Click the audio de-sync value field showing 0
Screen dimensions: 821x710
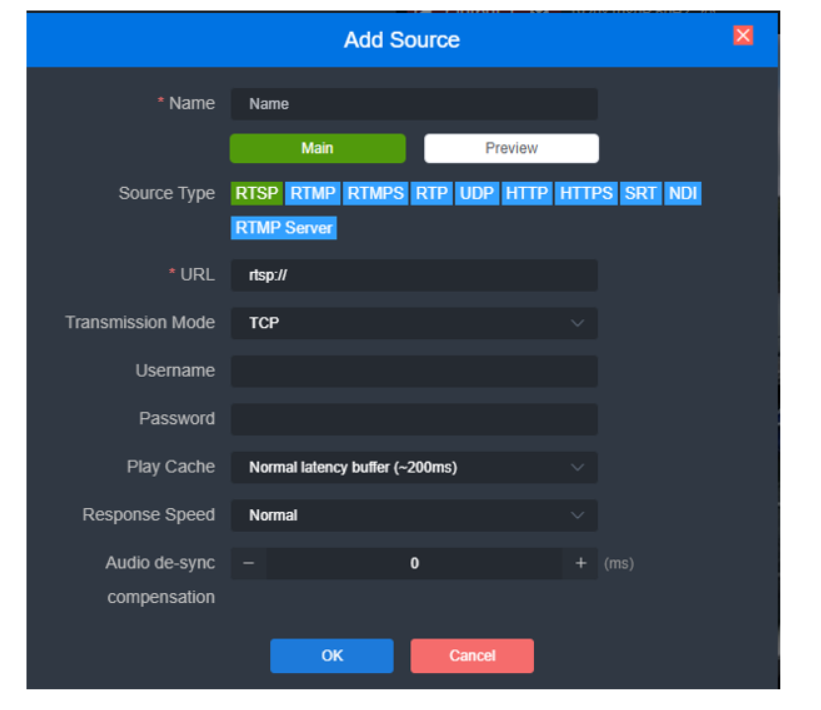point(414,563)
